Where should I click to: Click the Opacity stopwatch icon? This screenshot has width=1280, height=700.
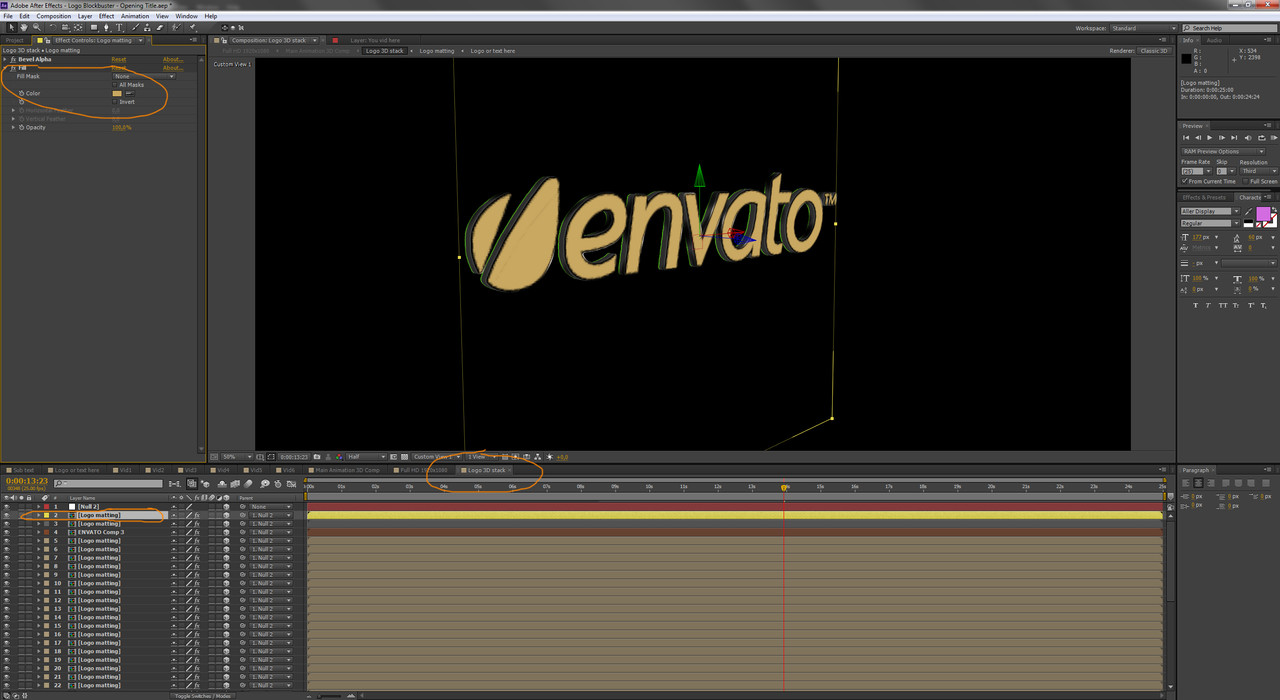click(21, 127)
